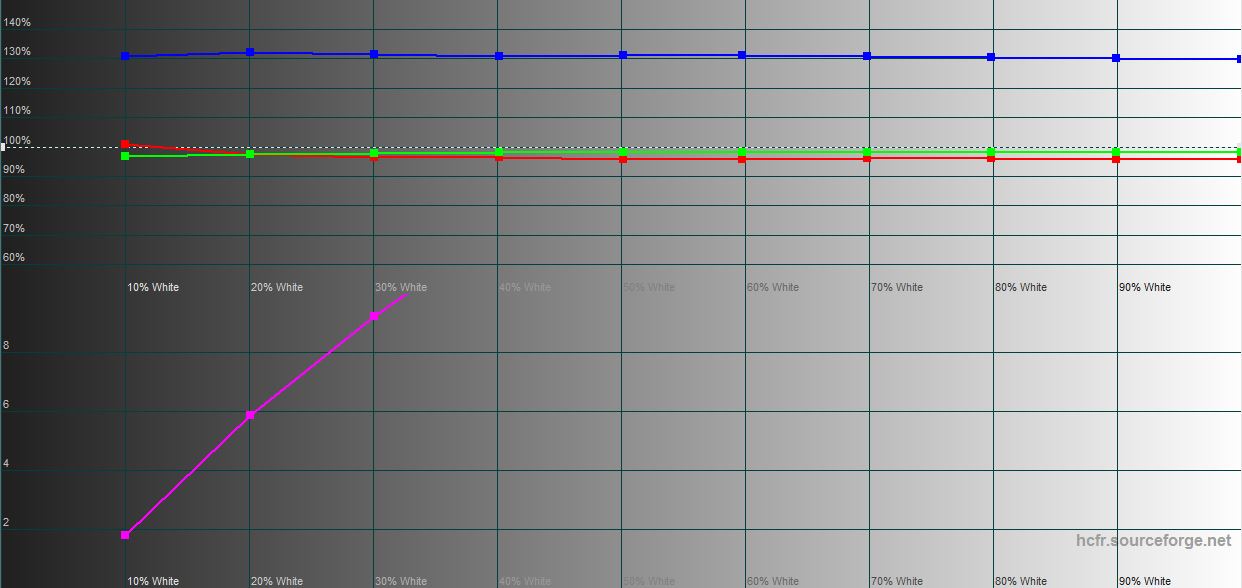Select the blue marker at 90% White

(x=1116, y=58)
